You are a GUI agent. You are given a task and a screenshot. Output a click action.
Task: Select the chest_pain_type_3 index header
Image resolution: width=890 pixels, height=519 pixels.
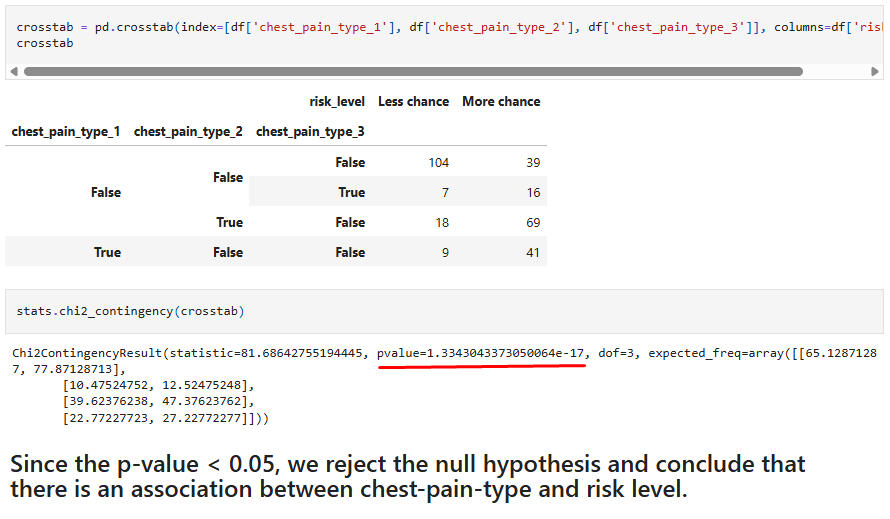[x=310, y=132]
